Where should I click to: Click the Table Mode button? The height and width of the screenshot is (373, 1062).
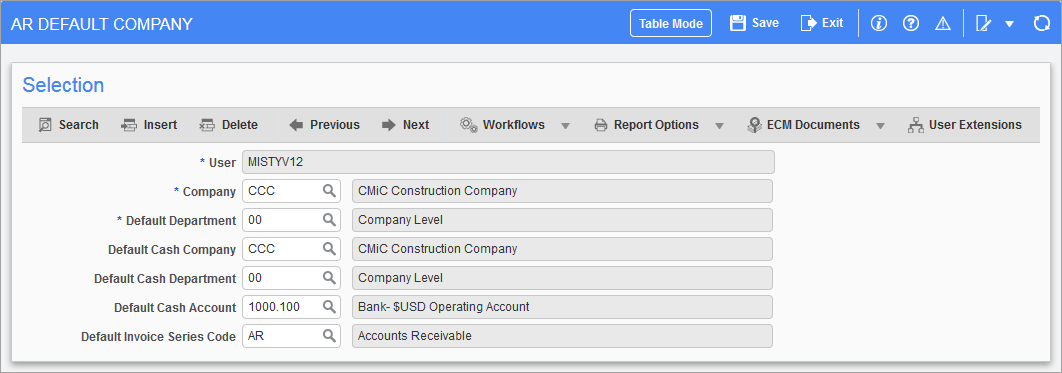[671, 24]
